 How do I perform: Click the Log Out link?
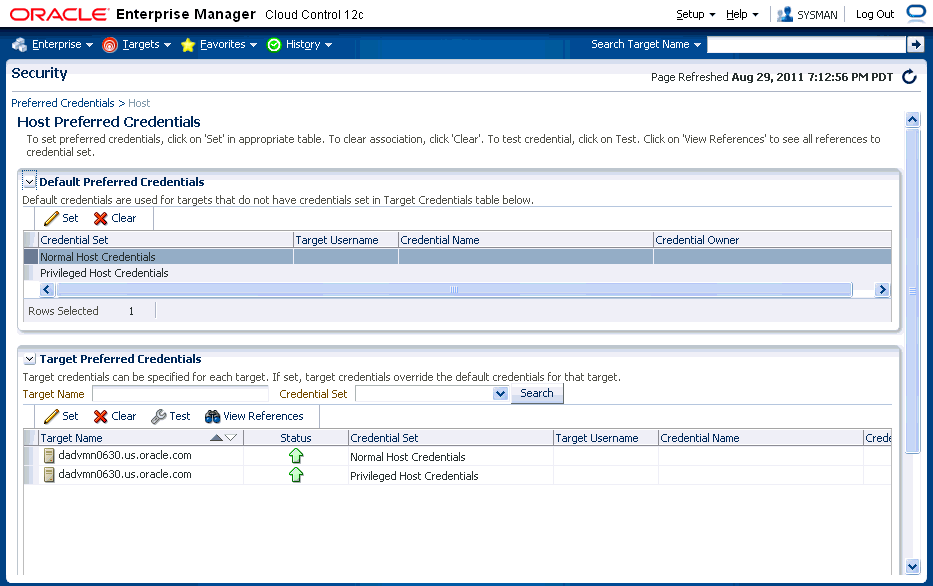[x=875, y=14]
